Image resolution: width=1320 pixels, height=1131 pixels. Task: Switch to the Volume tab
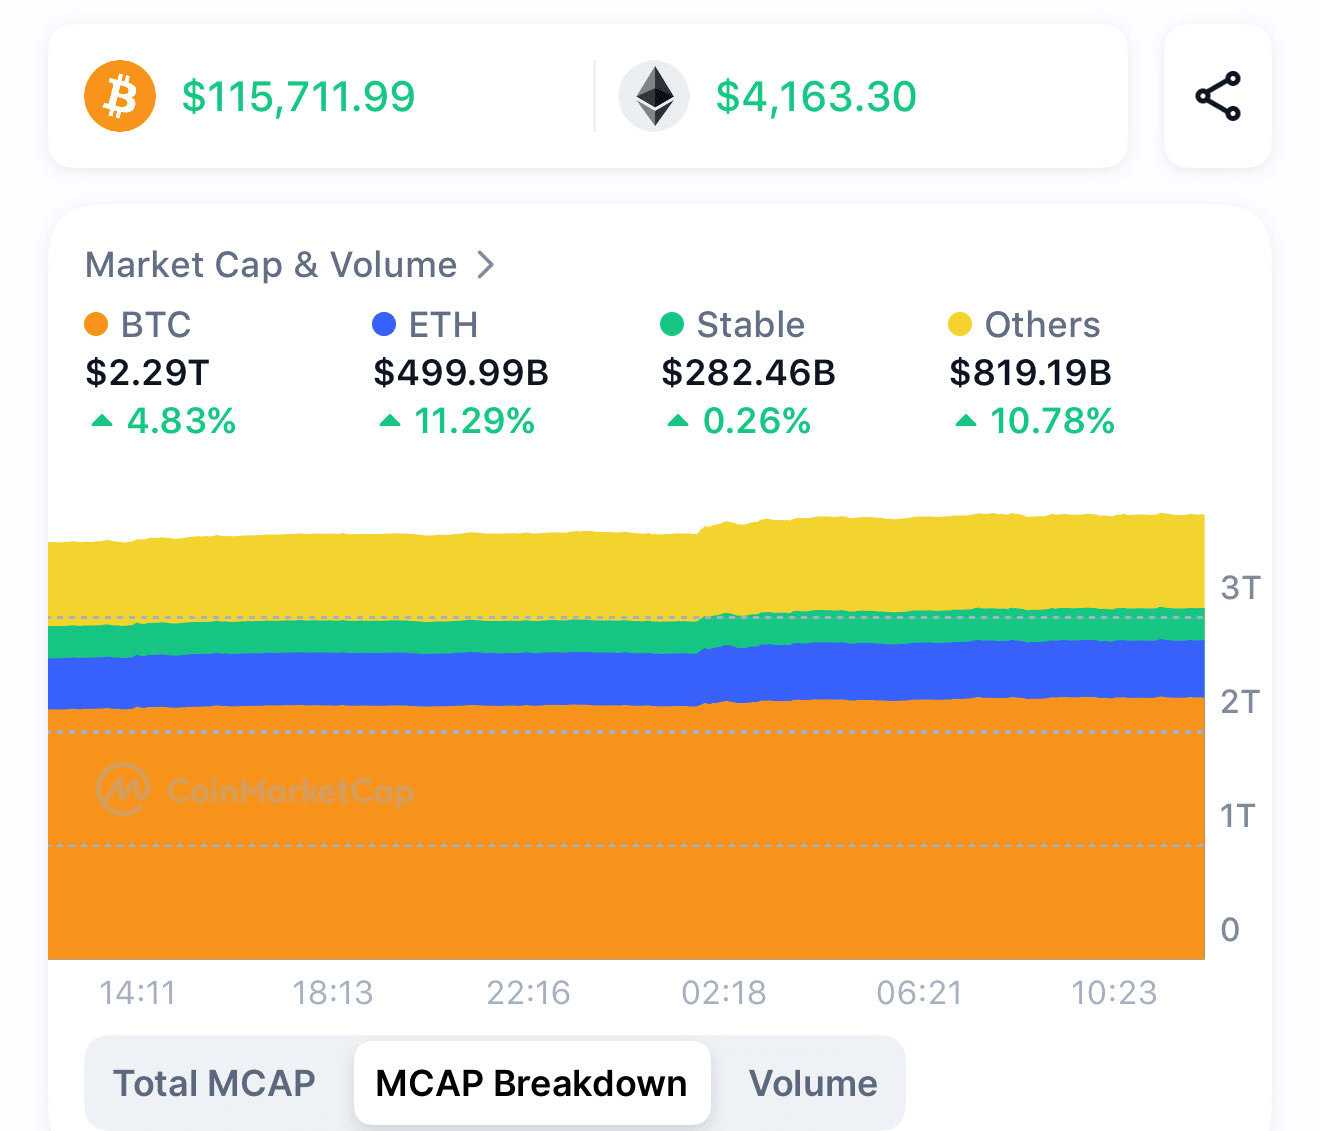point(813,1084)
